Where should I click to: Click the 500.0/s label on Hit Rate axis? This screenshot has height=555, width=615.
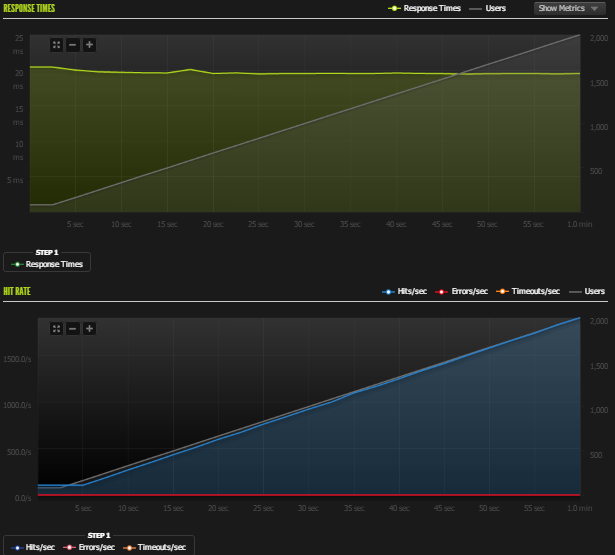point(19,452)
